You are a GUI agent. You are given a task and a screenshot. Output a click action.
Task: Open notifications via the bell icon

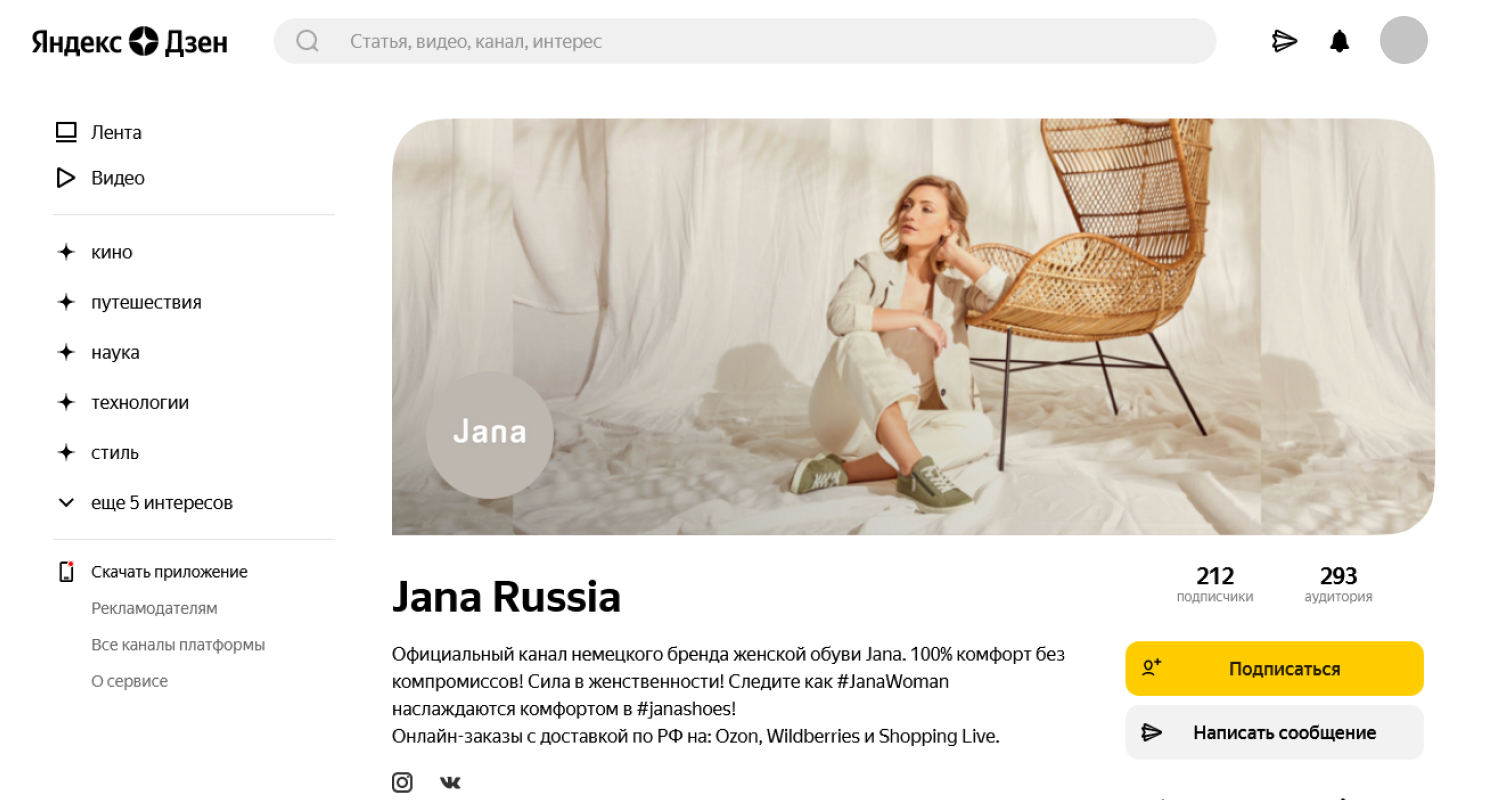click(x=1338, y=41)
